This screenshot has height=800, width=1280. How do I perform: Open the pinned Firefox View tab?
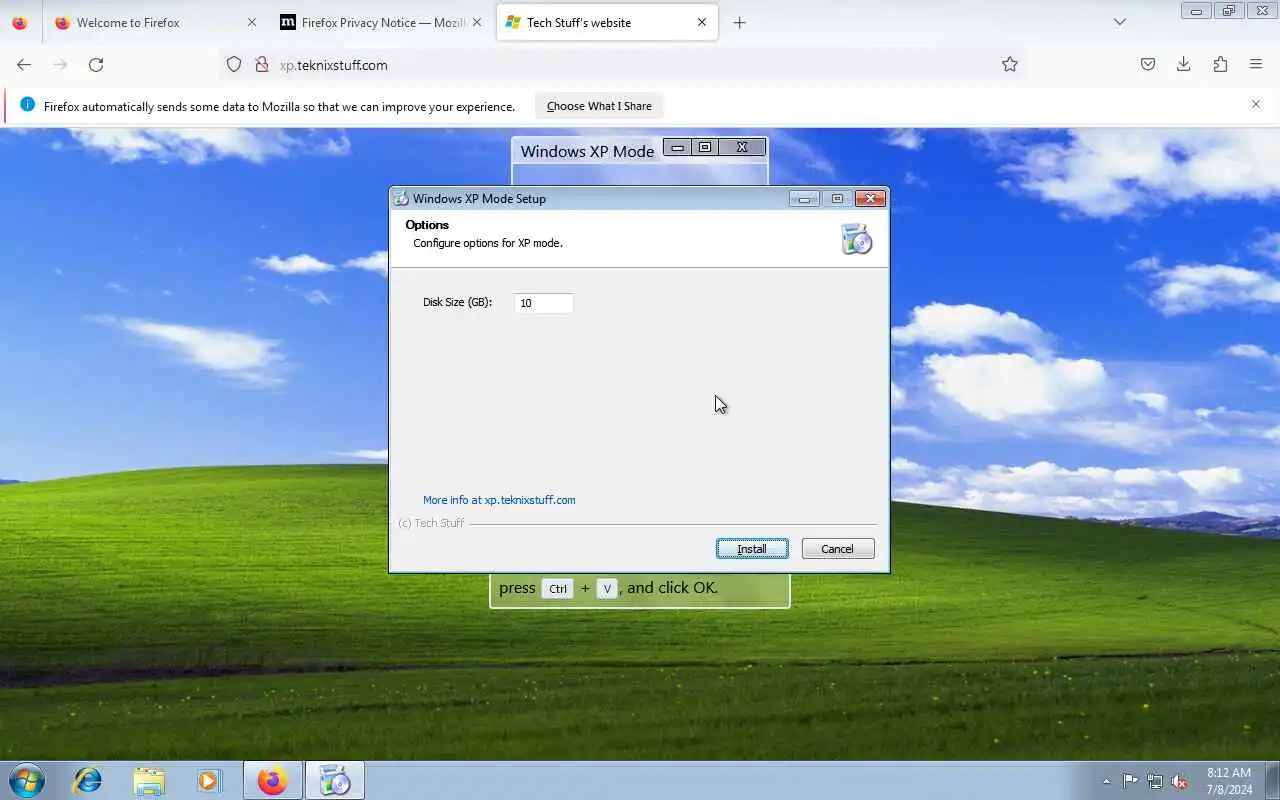[x=20, y=22]
